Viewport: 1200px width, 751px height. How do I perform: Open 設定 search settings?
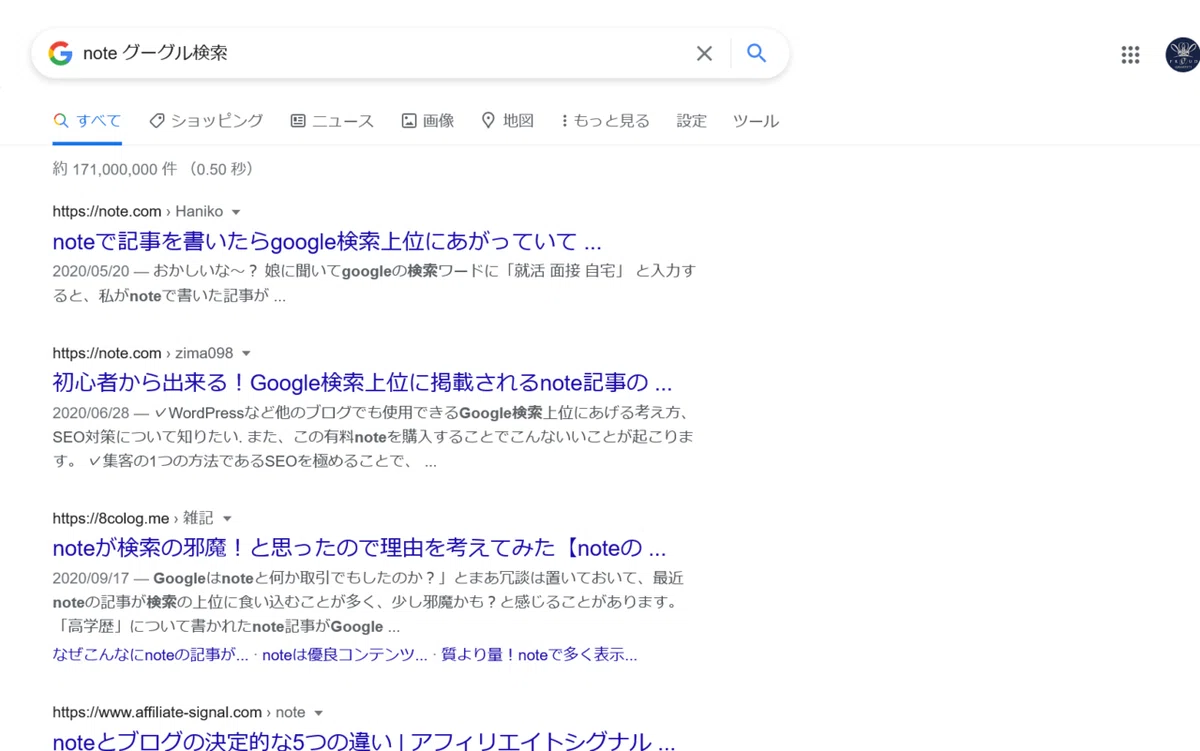tap(691, 121)
